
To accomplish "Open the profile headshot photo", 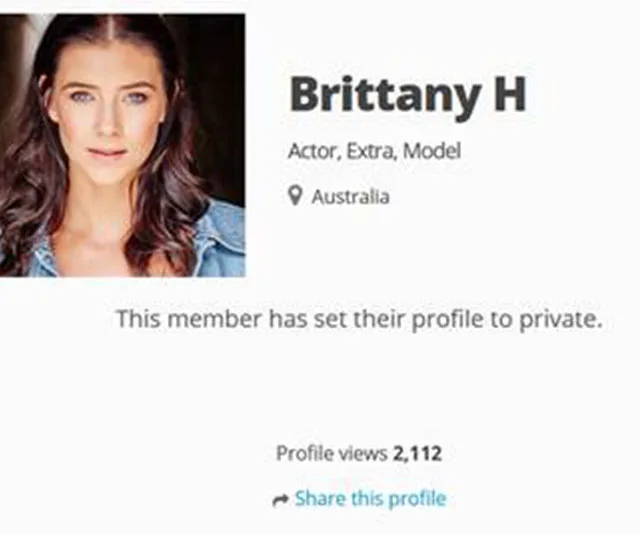I will [x=122, y=145].
